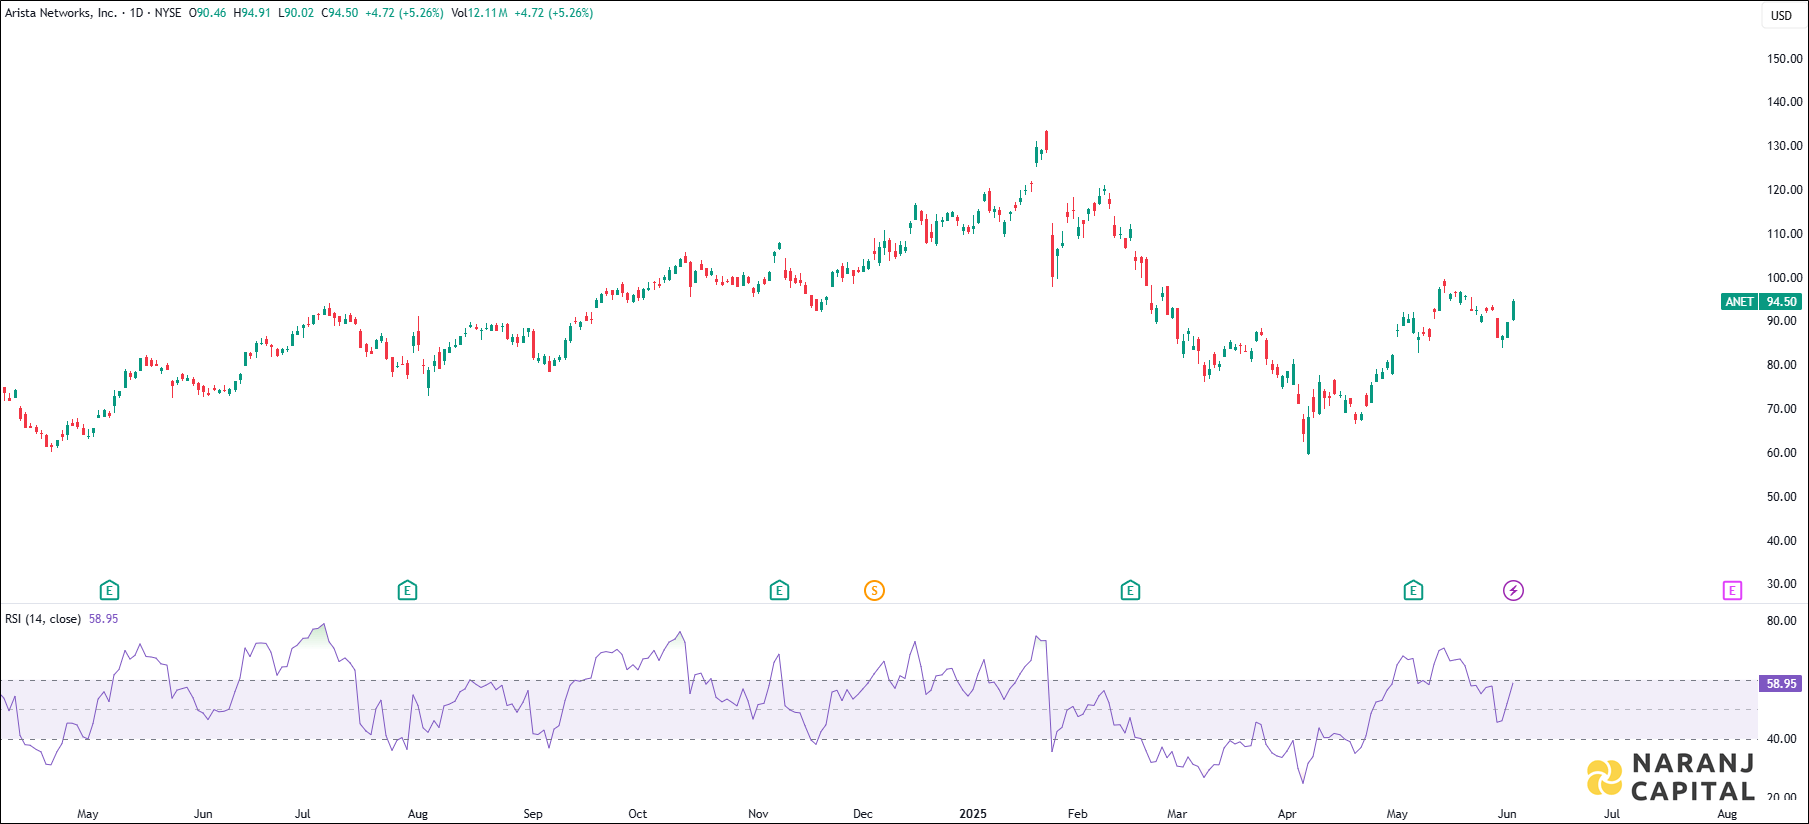This screenshot has width=1809, height=824.
Task: Click the 130.00 price axis label
Action: pos(1784,146)
